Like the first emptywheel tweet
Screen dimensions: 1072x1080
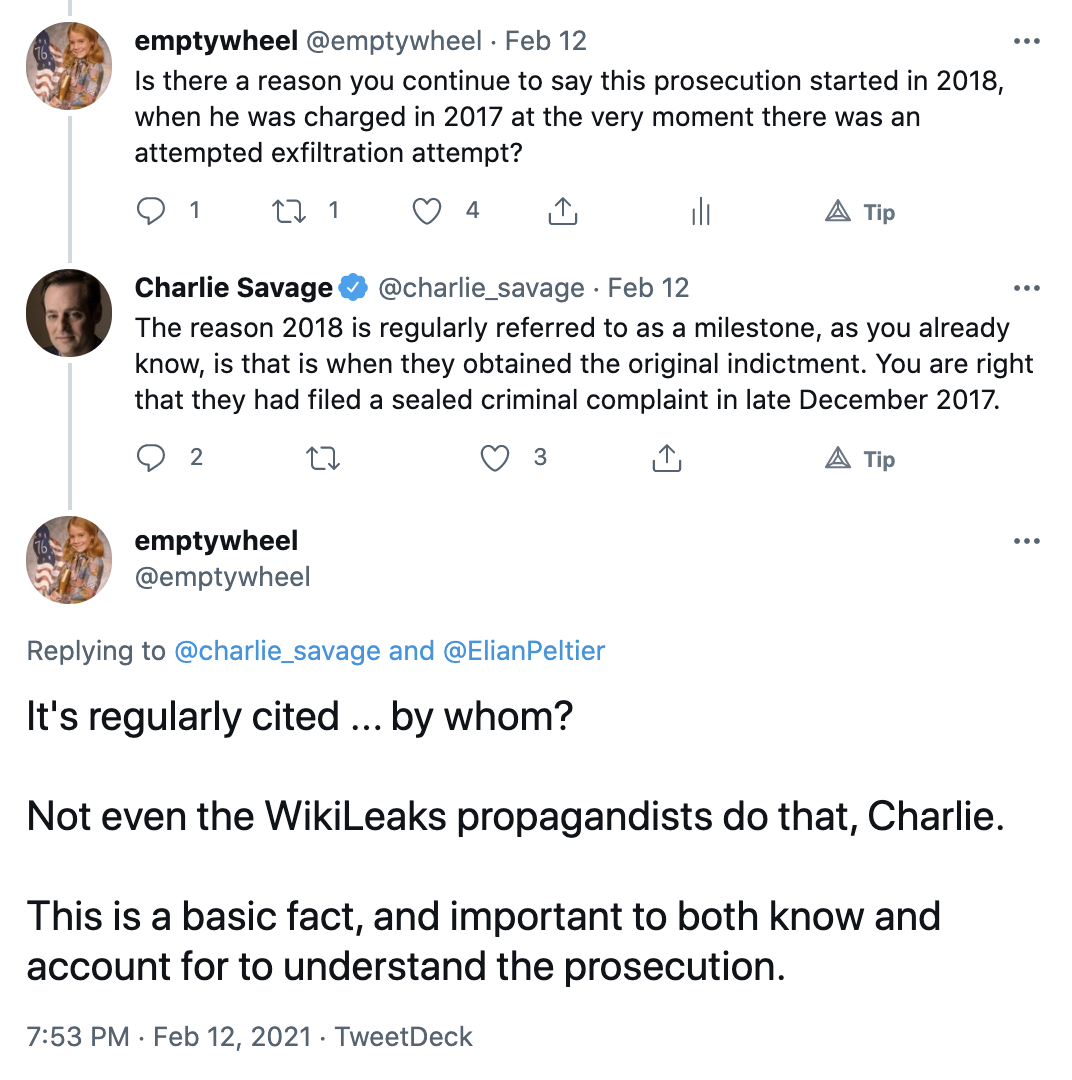(426, 211)
